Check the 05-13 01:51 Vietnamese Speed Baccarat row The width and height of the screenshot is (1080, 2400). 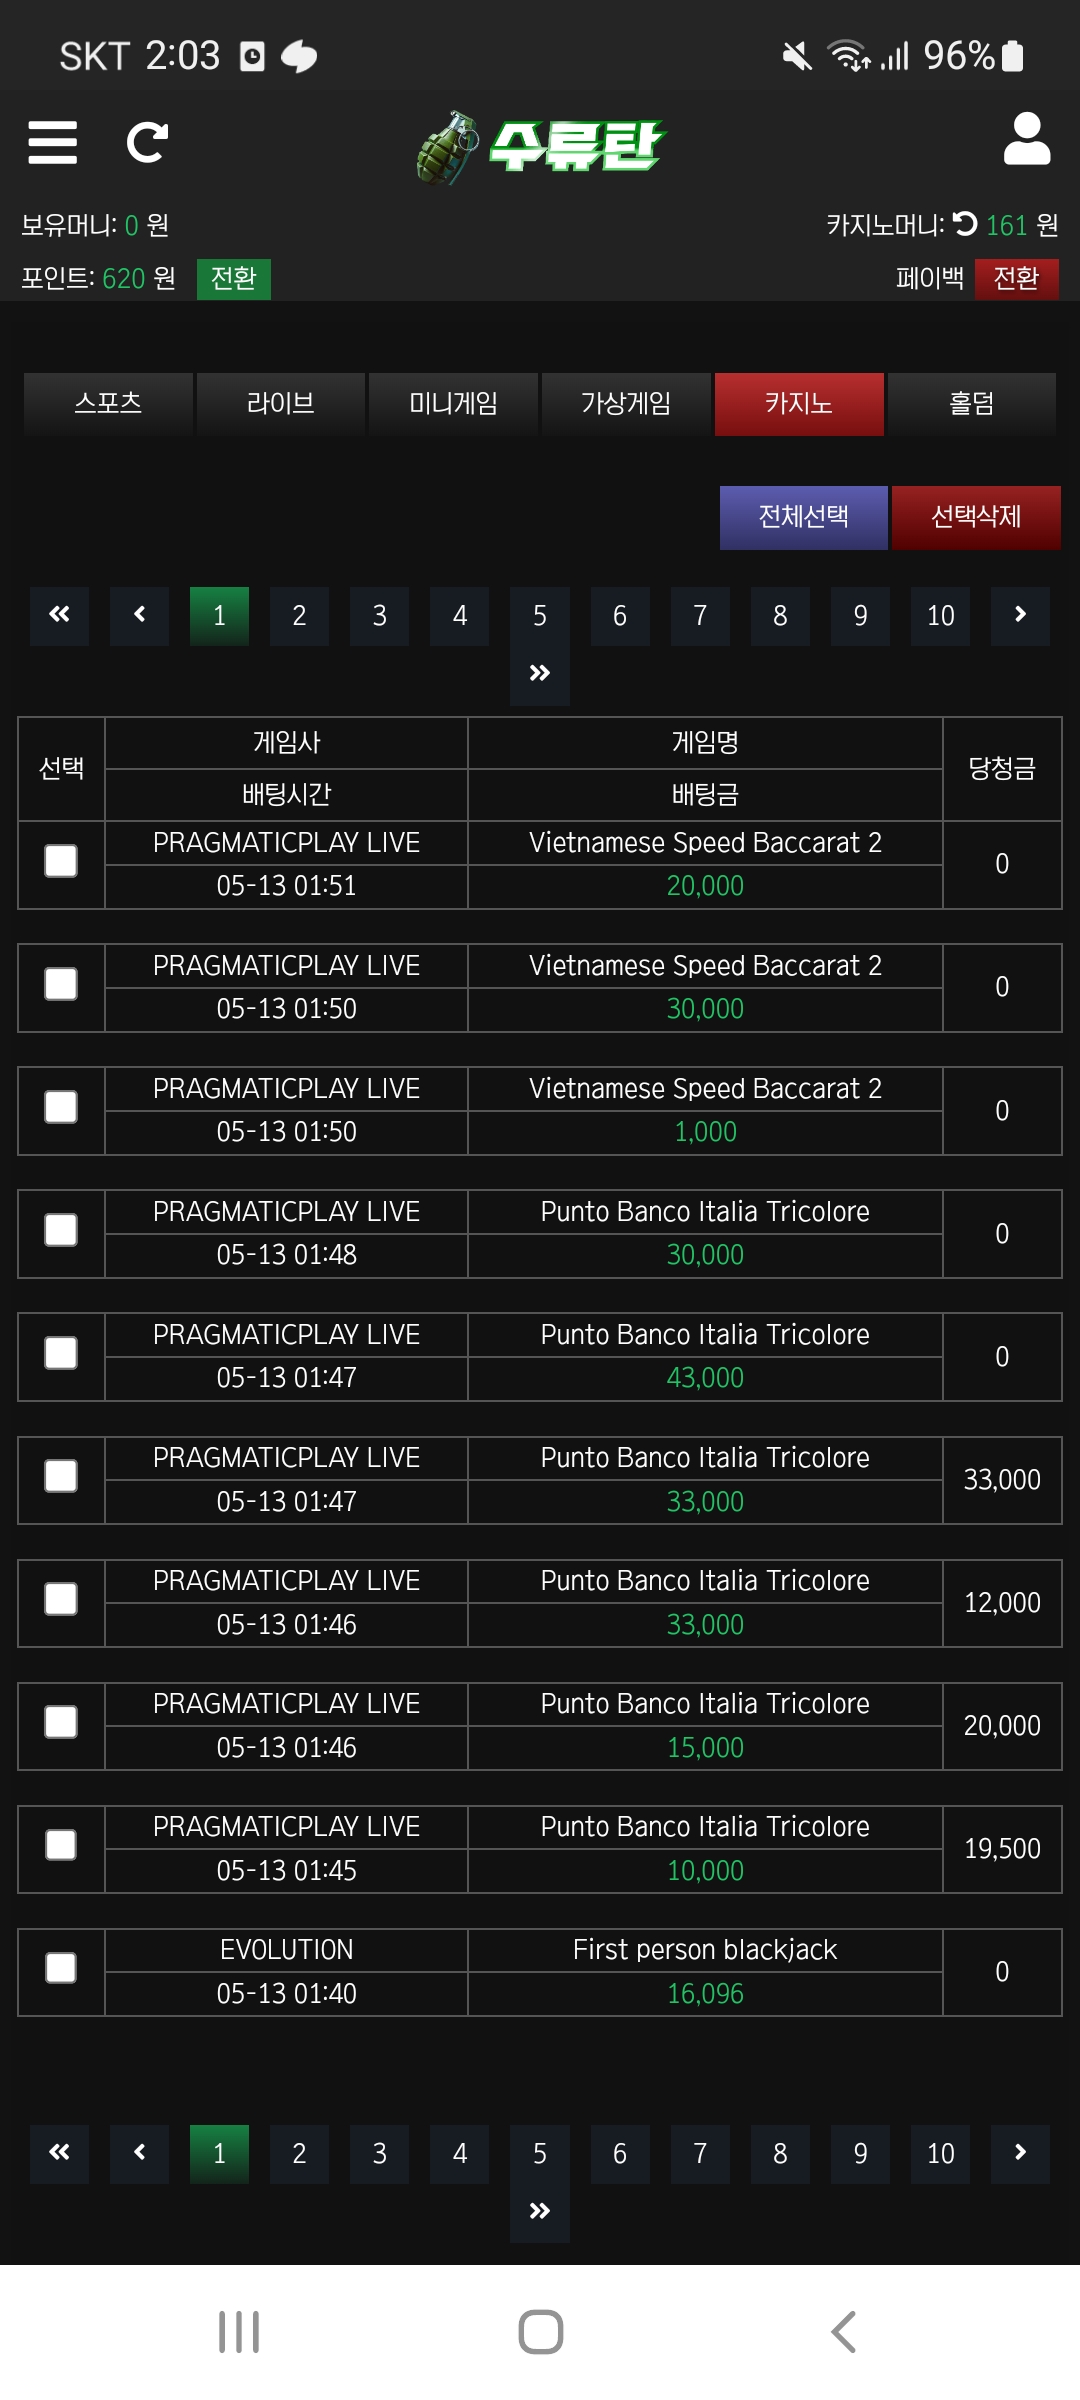pos(61,861)
